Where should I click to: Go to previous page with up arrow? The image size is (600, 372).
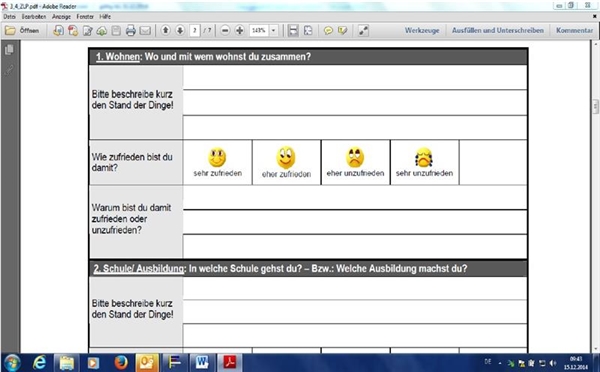click(165, 30)
